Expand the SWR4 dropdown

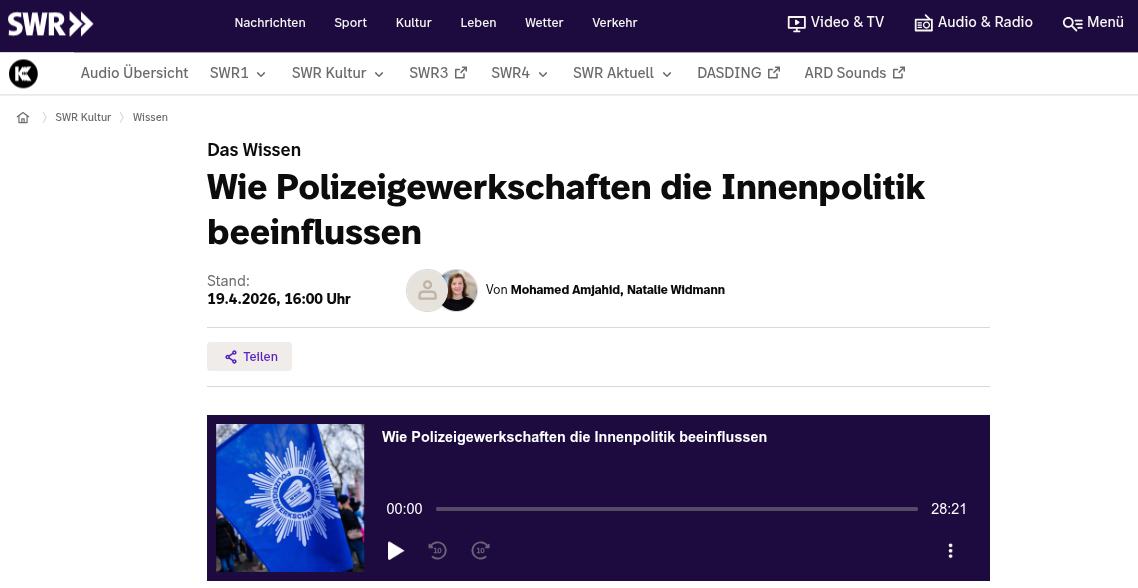(519, 73)
